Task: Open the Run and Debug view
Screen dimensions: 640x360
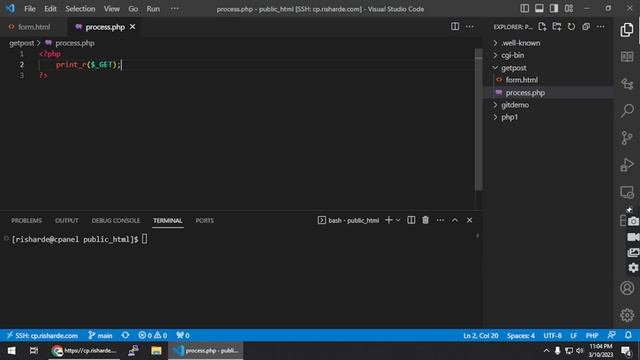Action: [627, 164]
